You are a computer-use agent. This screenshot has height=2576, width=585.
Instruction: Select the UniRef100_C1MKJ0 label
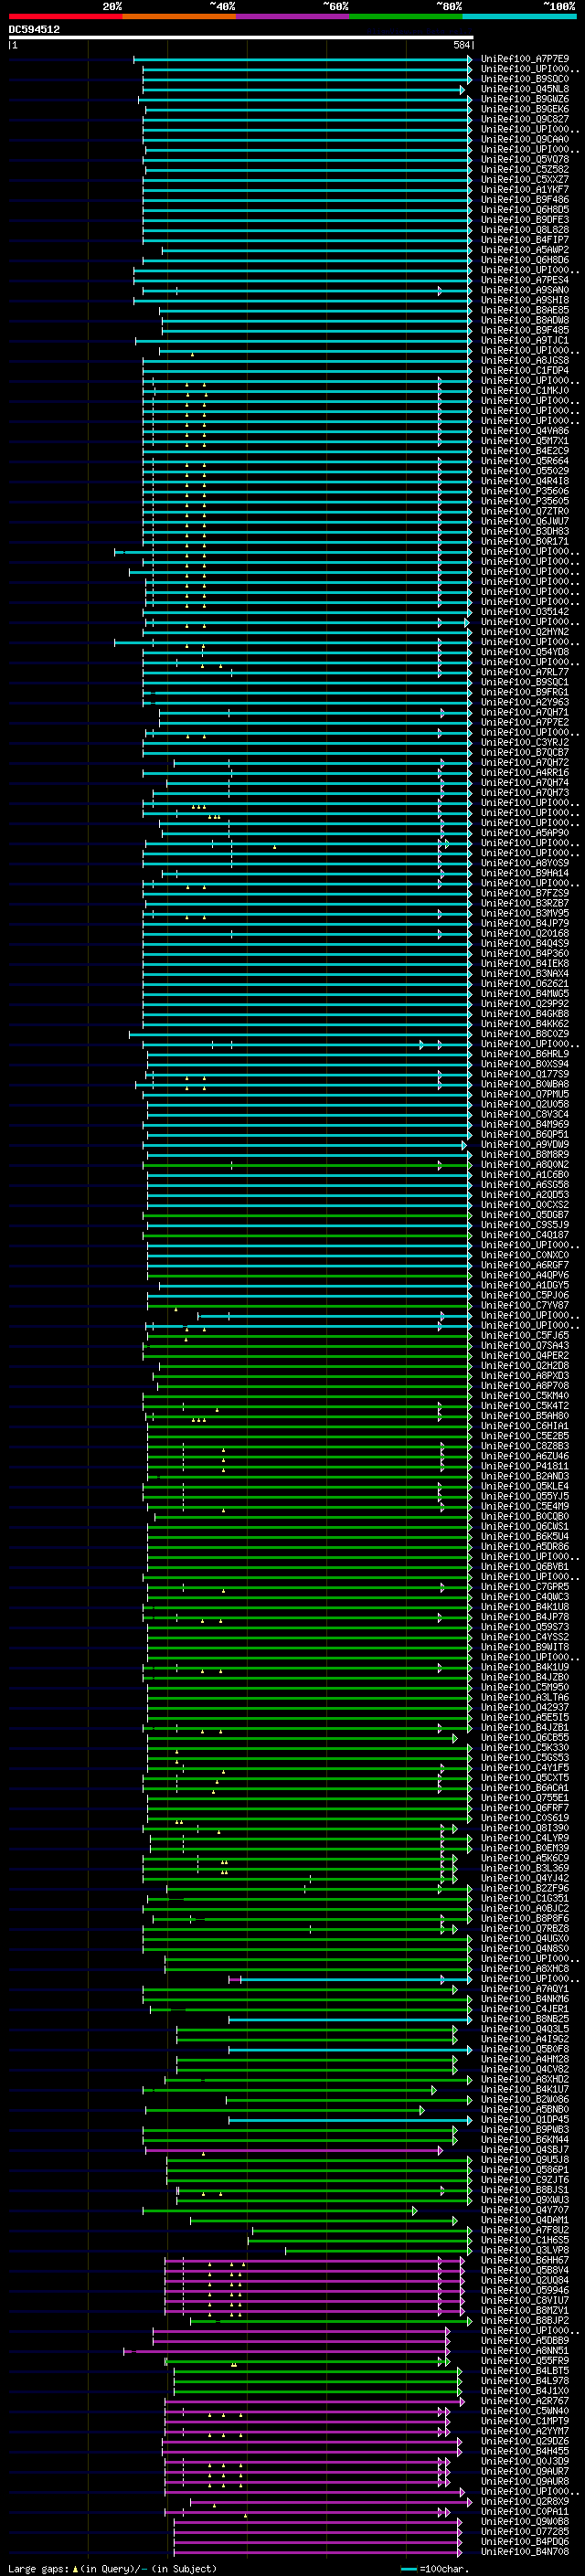[525, 391]
